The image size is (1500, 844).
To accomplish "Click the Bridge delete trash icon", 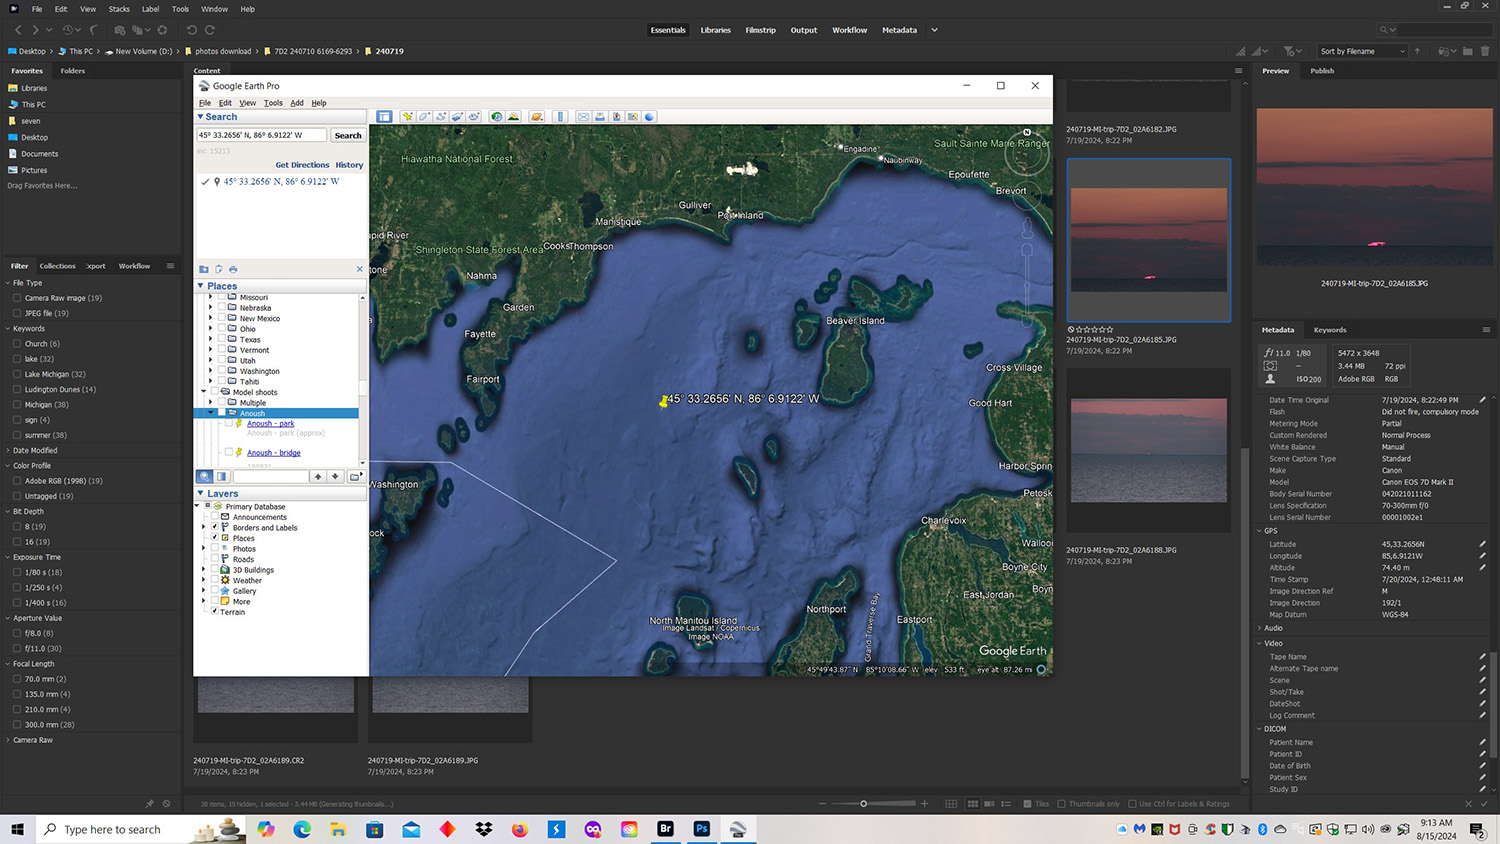I will [x=1485, y=51].
